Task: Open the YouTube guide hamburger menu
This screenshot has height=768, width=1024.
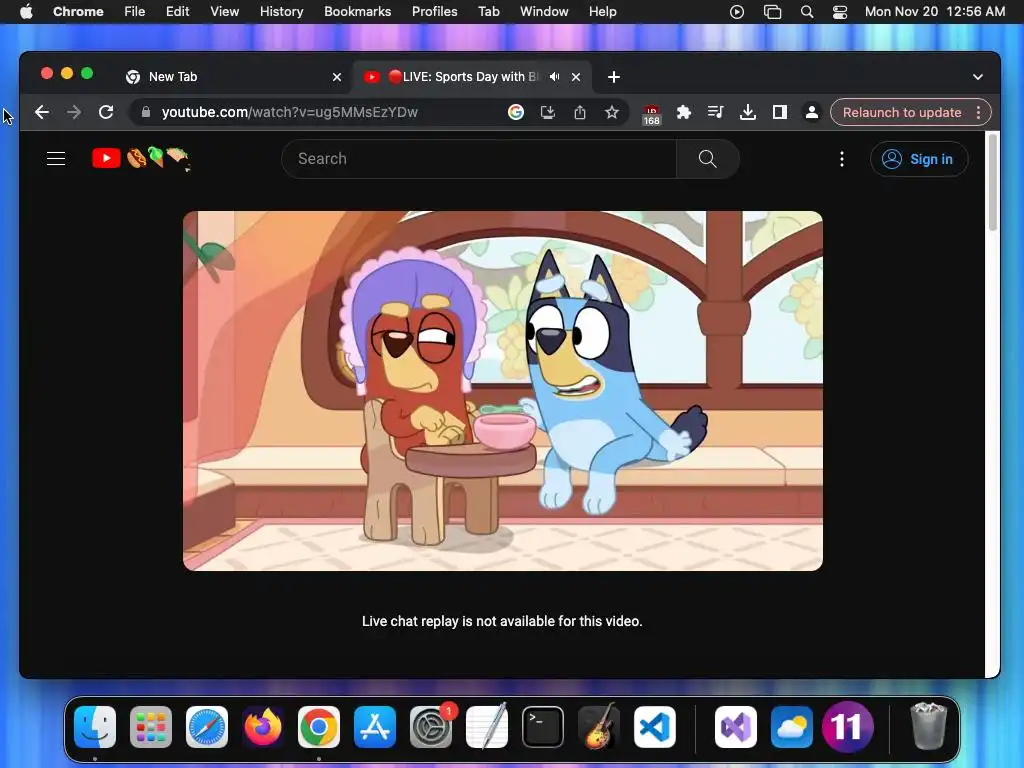Action: click(56, 159)
